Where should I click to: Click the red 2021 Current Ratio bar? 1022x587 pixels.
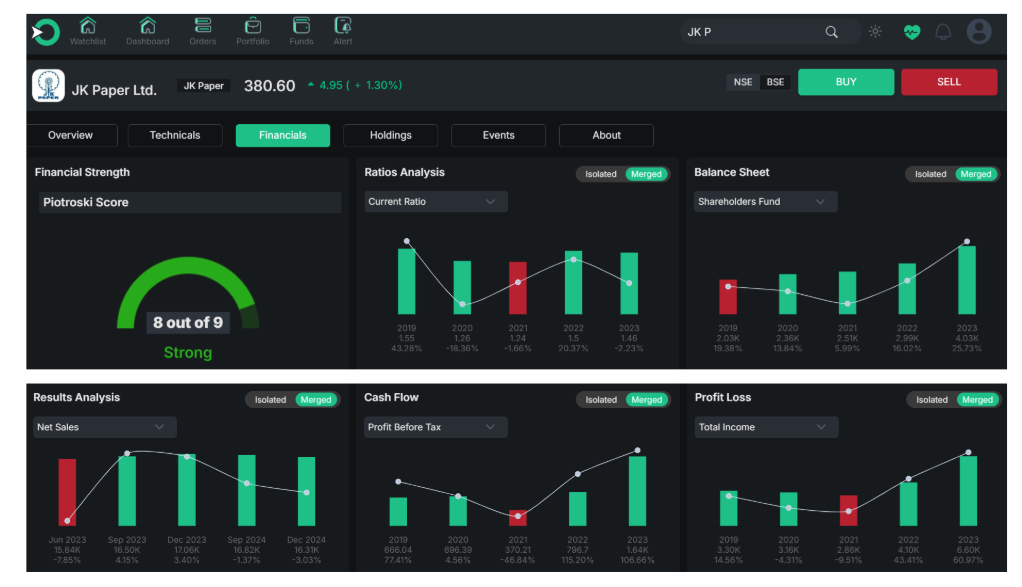pyautogui.click(x=518, y=288)
